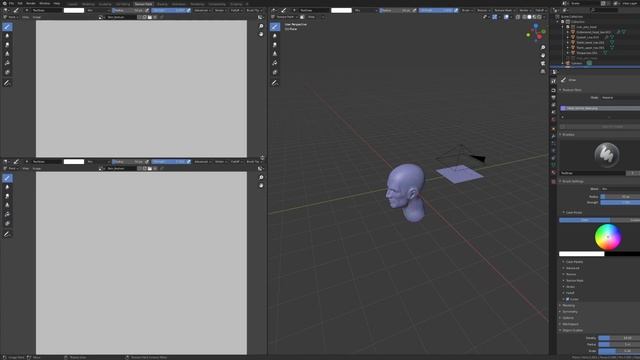Select the Fill tool in the top image editor
640x360 pixels.
point(7,63)
